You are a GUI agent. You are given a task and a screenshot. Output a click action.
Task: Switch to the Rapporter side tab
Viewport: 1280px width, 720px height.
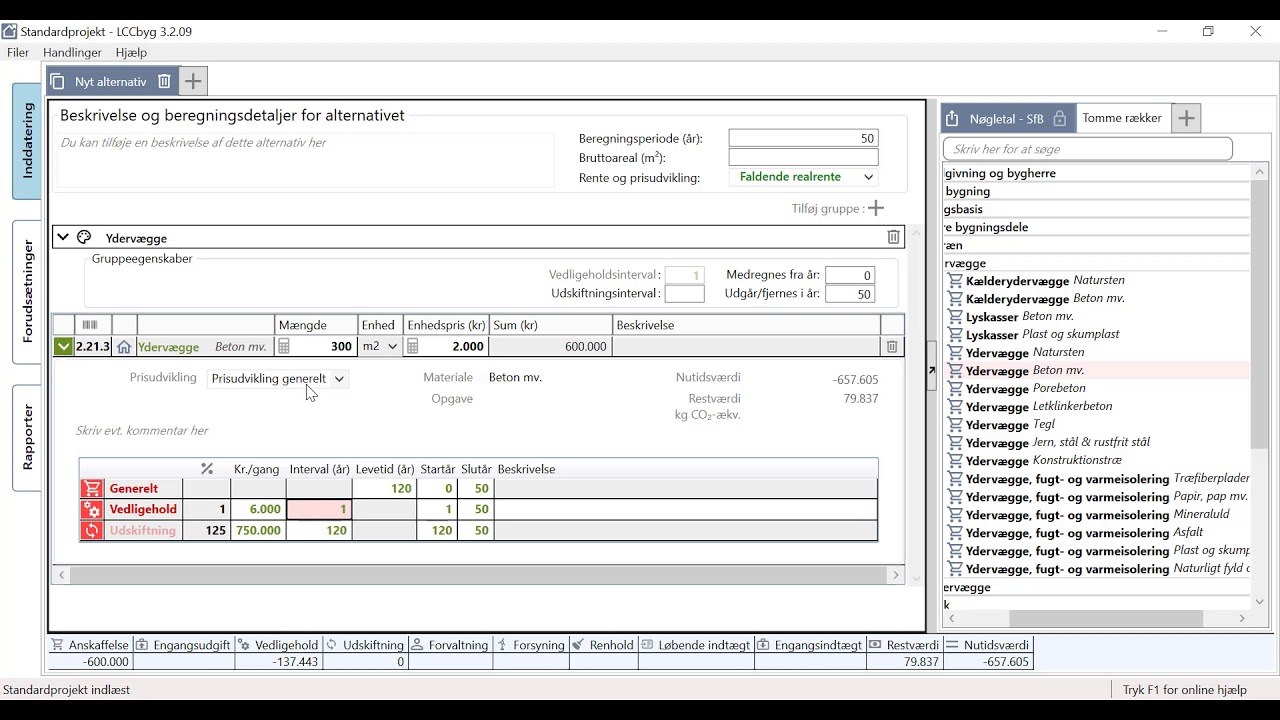[x=27, y=437]
